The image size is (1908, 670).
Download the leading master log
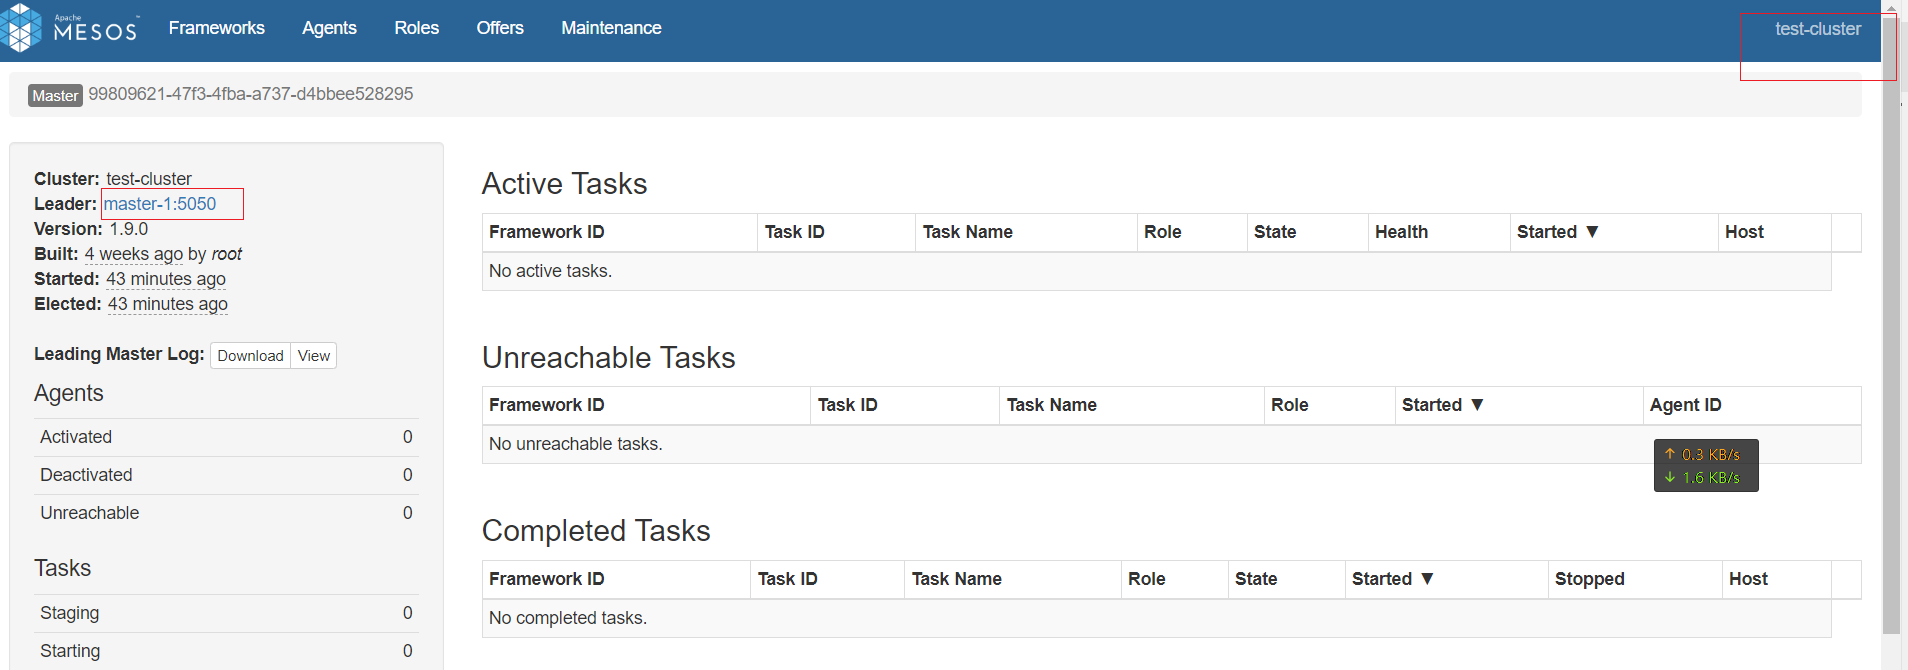250,356
